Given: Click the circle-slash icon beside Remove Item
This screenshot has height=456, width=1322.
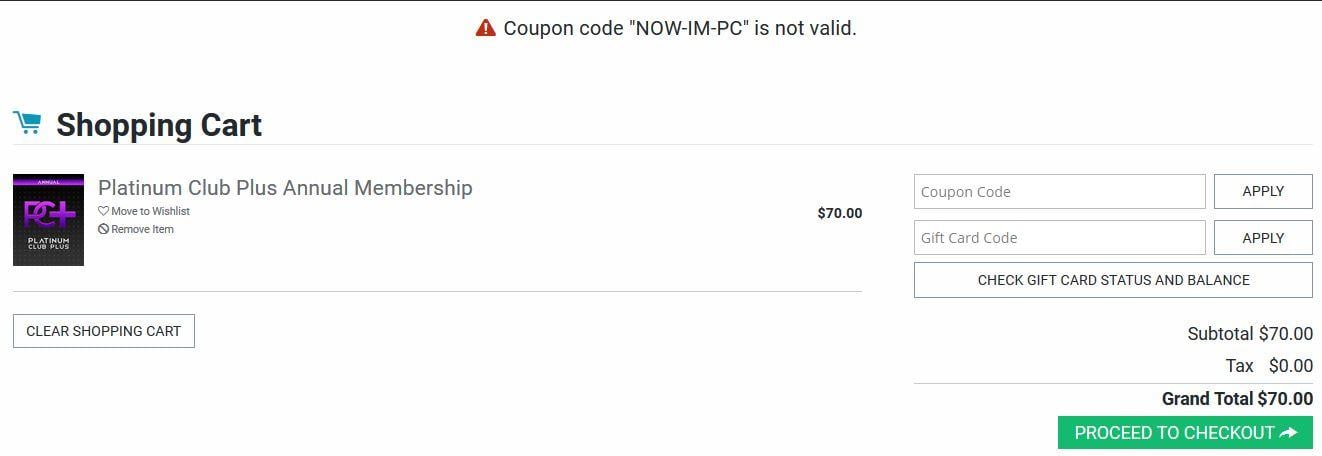Looking at the screenshot, I should click(x=103, y=230).
